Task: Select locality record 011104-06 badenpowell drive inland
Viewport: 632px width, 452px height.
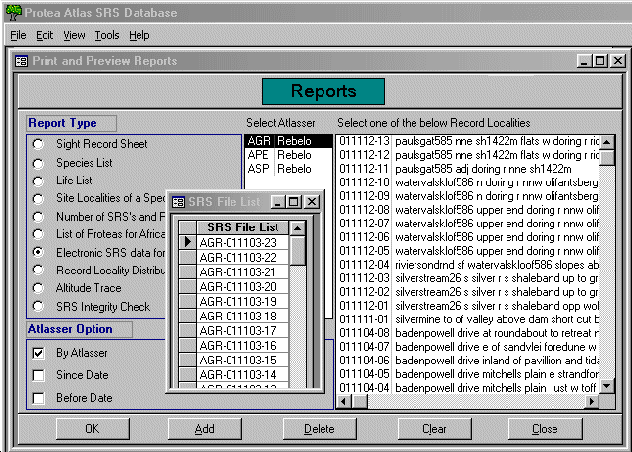Action: click(468, 360)
